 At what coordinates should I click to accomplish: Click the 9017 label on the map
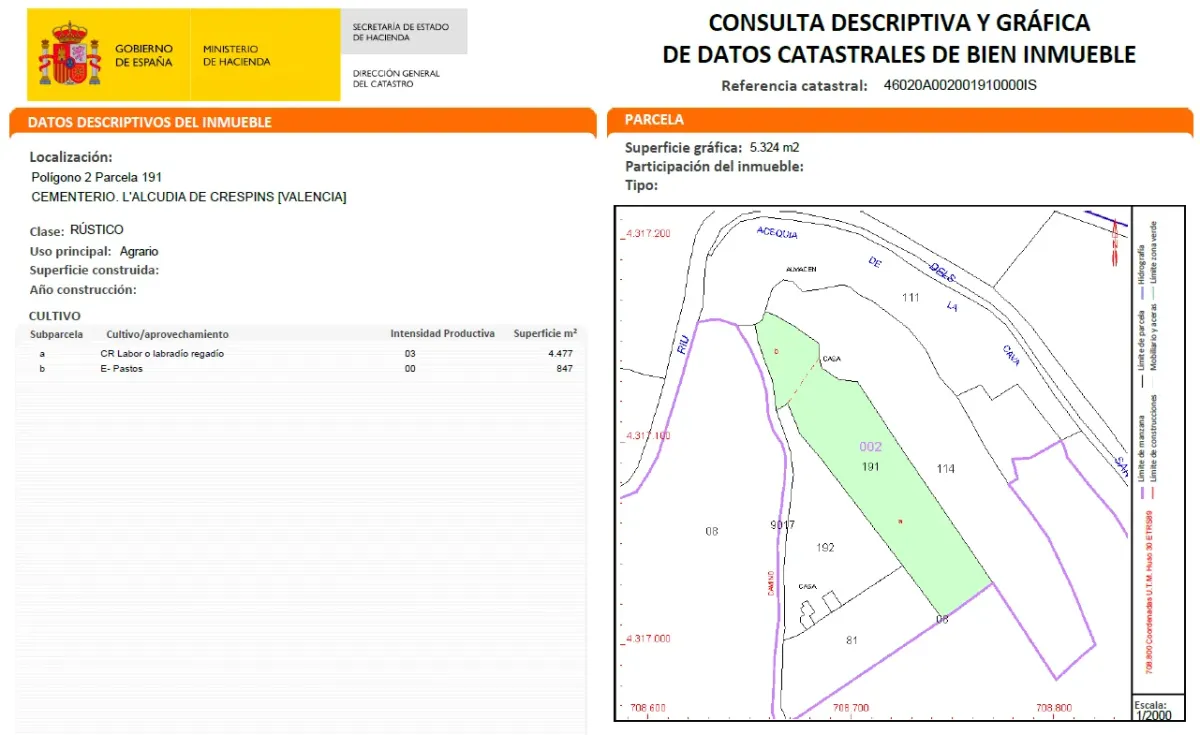[783, 525]
